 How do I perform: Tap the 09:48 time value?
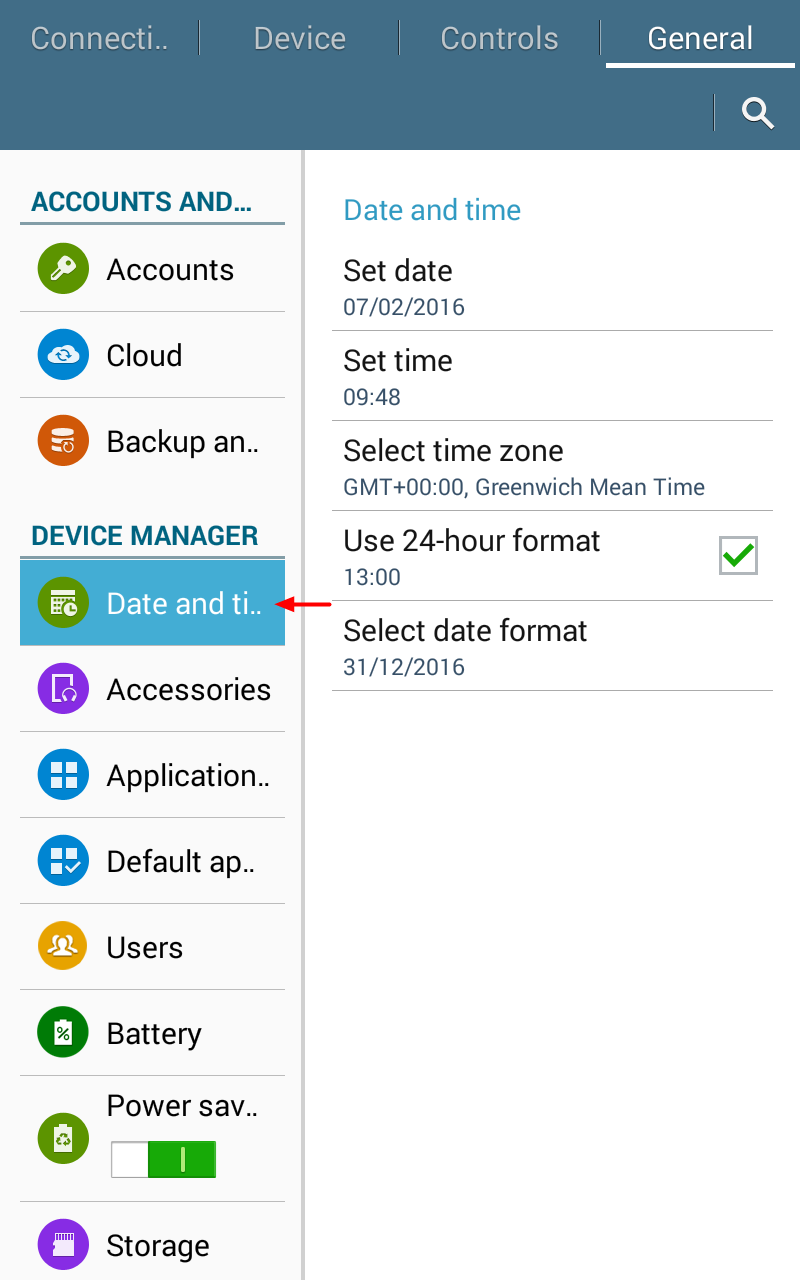[x=372, y=397]
